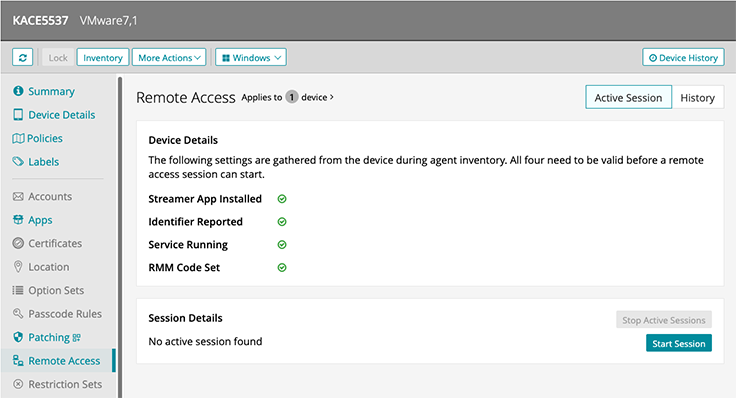Image resolution: width=736 pixels, height=398 pixels.
Task: Click the VMware7,1 model text
Action: click(x=108, y=21)
